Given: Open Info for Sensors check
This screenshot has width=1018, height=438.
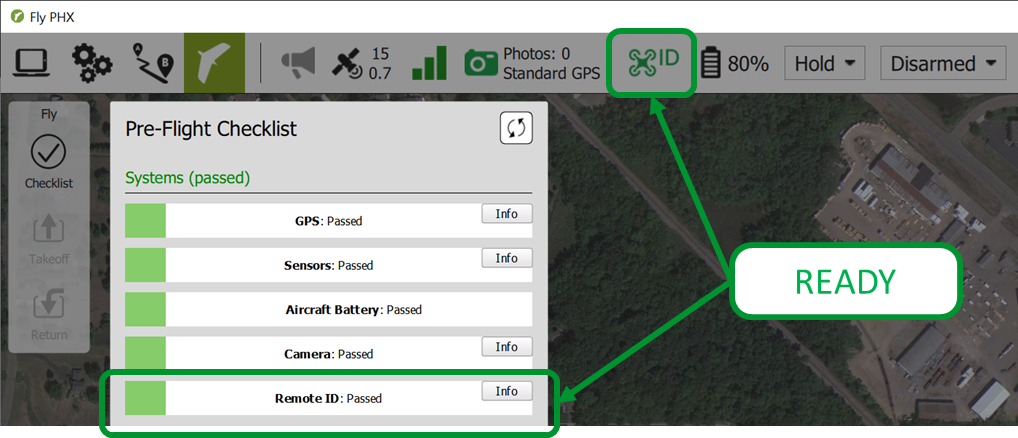Looking at the screenshot, I should pyautogui.click(x=506, y=258).
